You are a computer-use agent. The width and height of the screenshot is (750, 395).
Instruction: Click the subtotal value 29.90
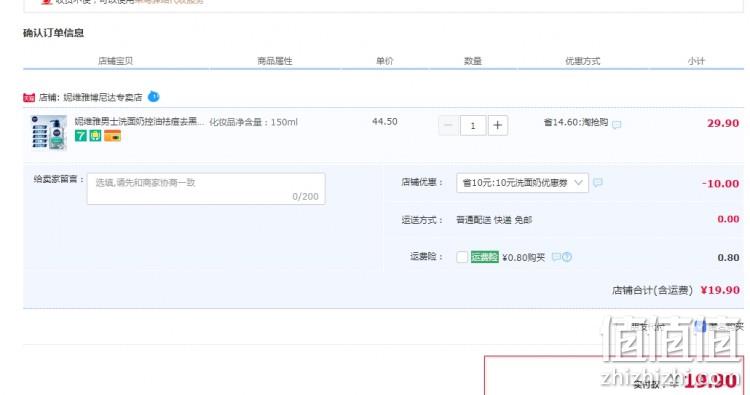click(723, 123)
